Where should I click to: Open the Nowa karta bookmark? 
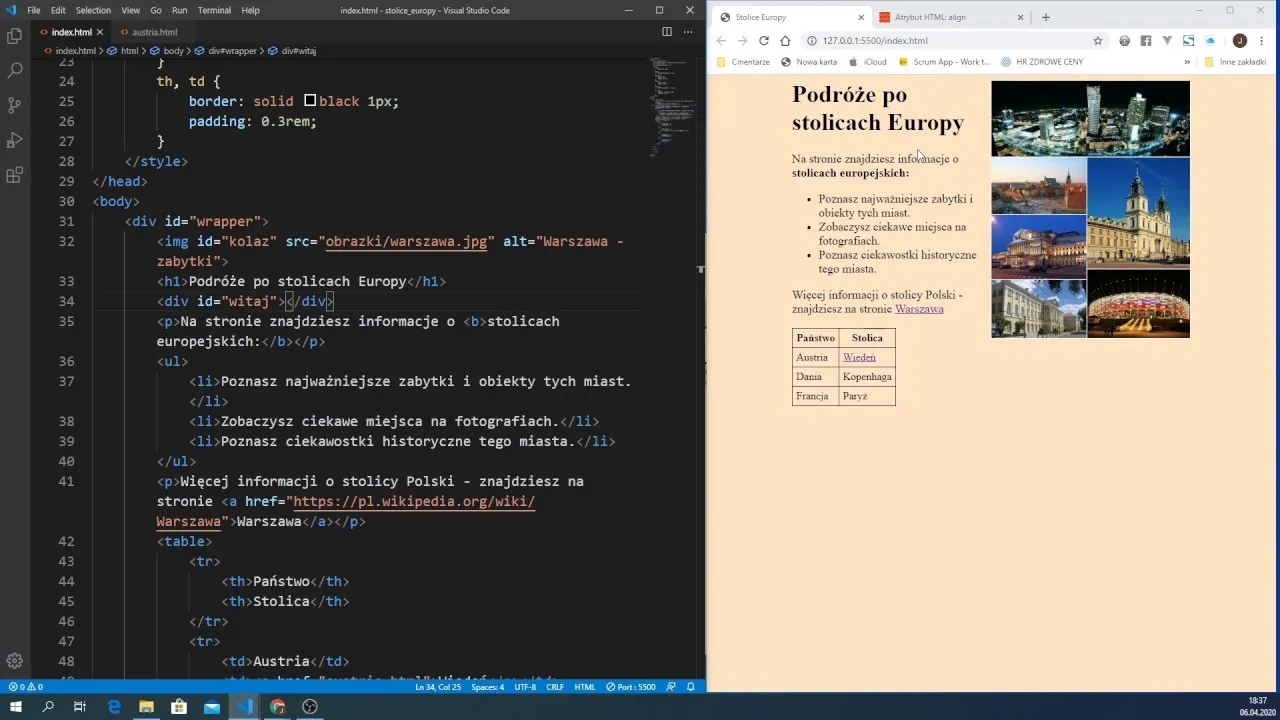[809, 62]
